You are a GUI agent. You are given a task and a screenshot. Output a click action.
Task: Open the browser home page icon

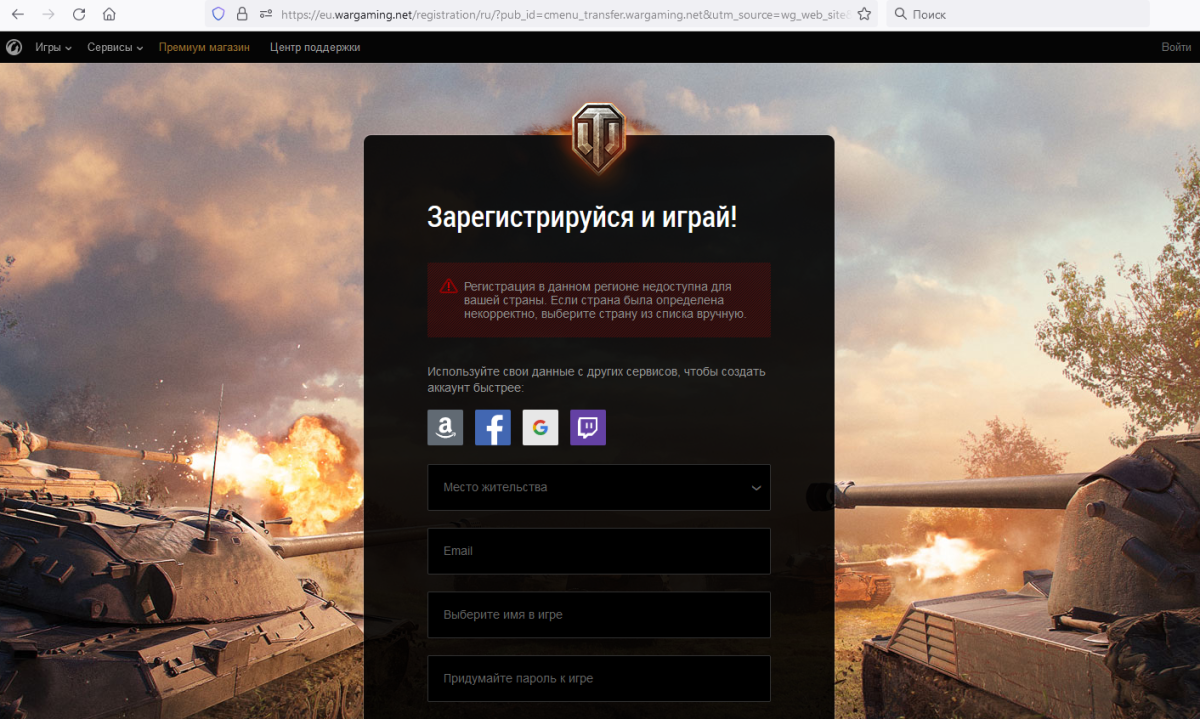coord(109,15)
